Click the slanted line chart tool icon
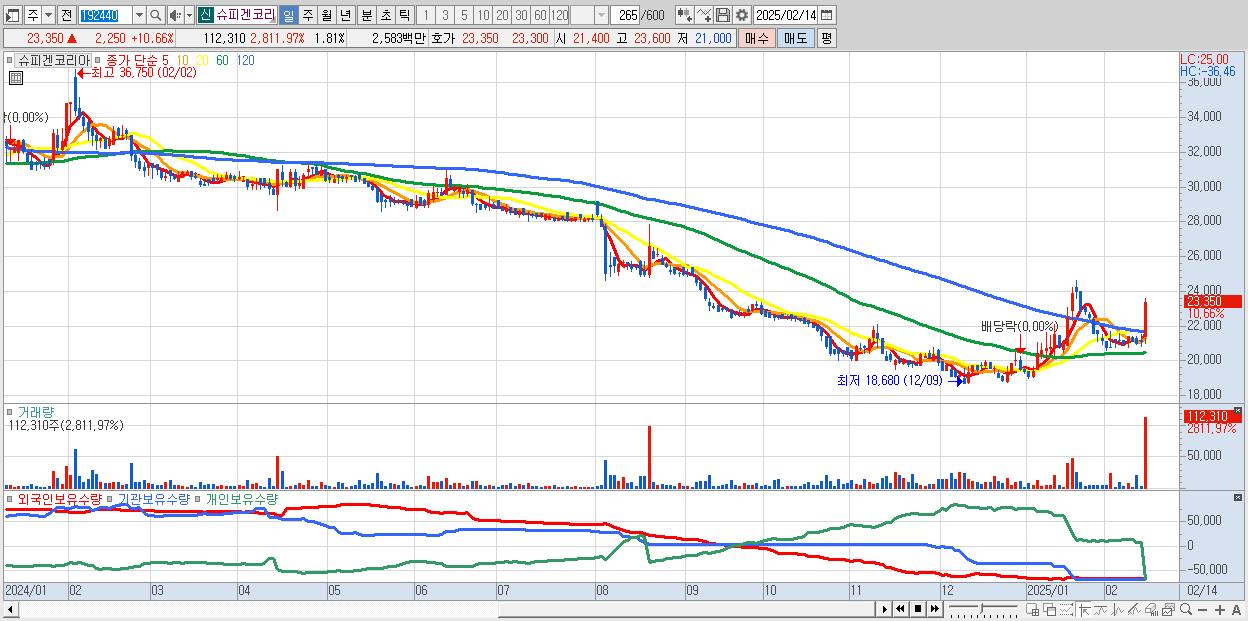This screenshot has height=621, width=1248. [1134, 609]
